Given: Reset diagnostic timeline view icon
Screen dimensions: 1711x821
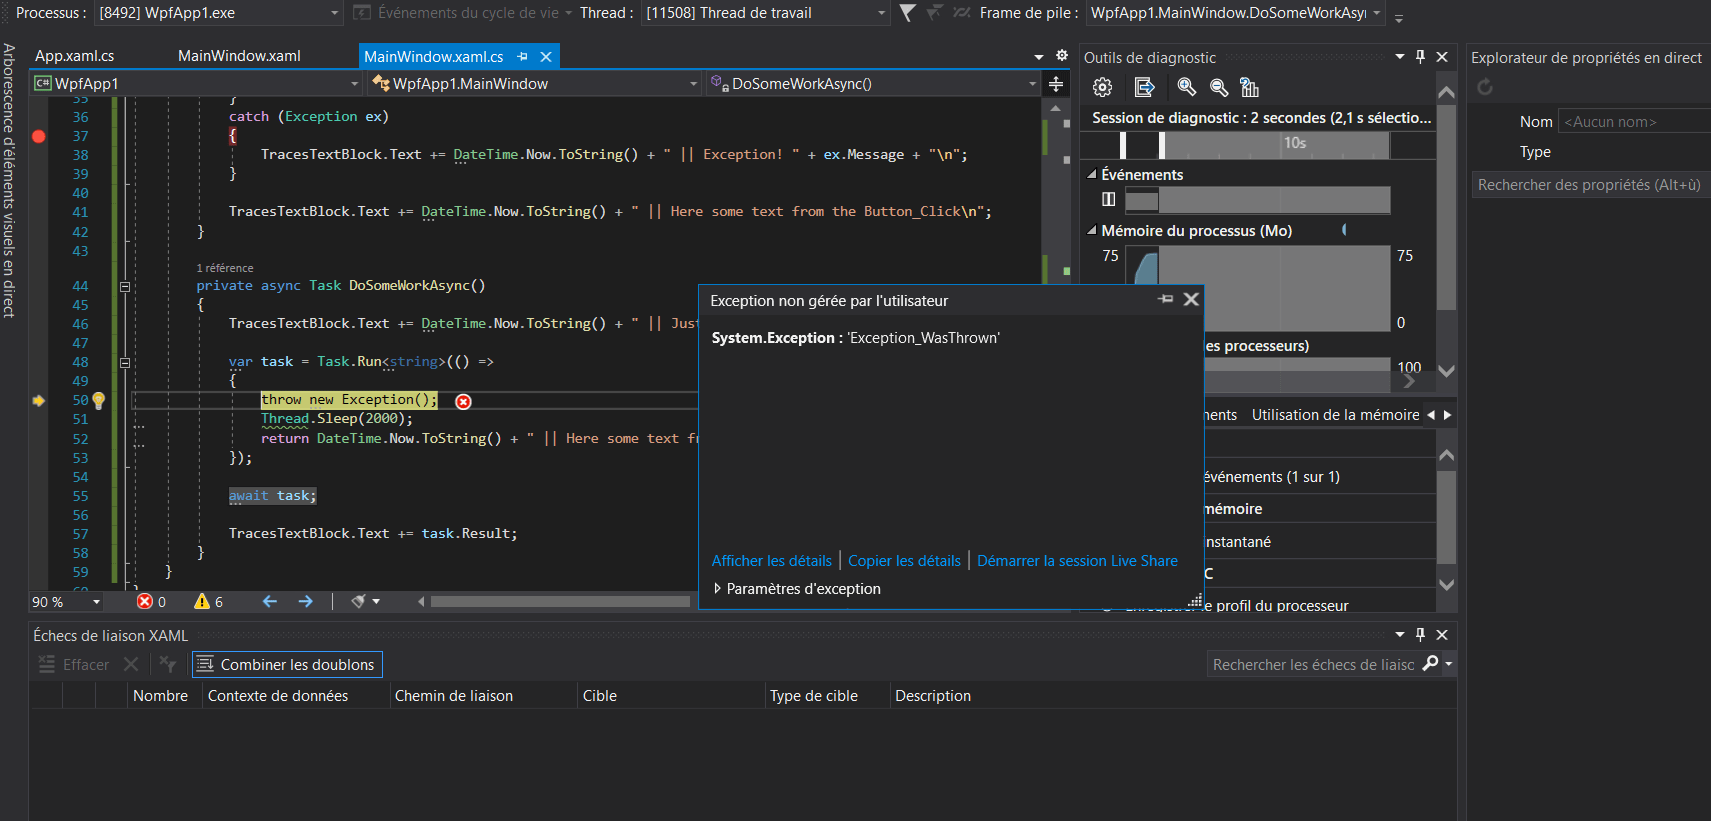Looking at the screenshot, I should tap(1249, 87).
